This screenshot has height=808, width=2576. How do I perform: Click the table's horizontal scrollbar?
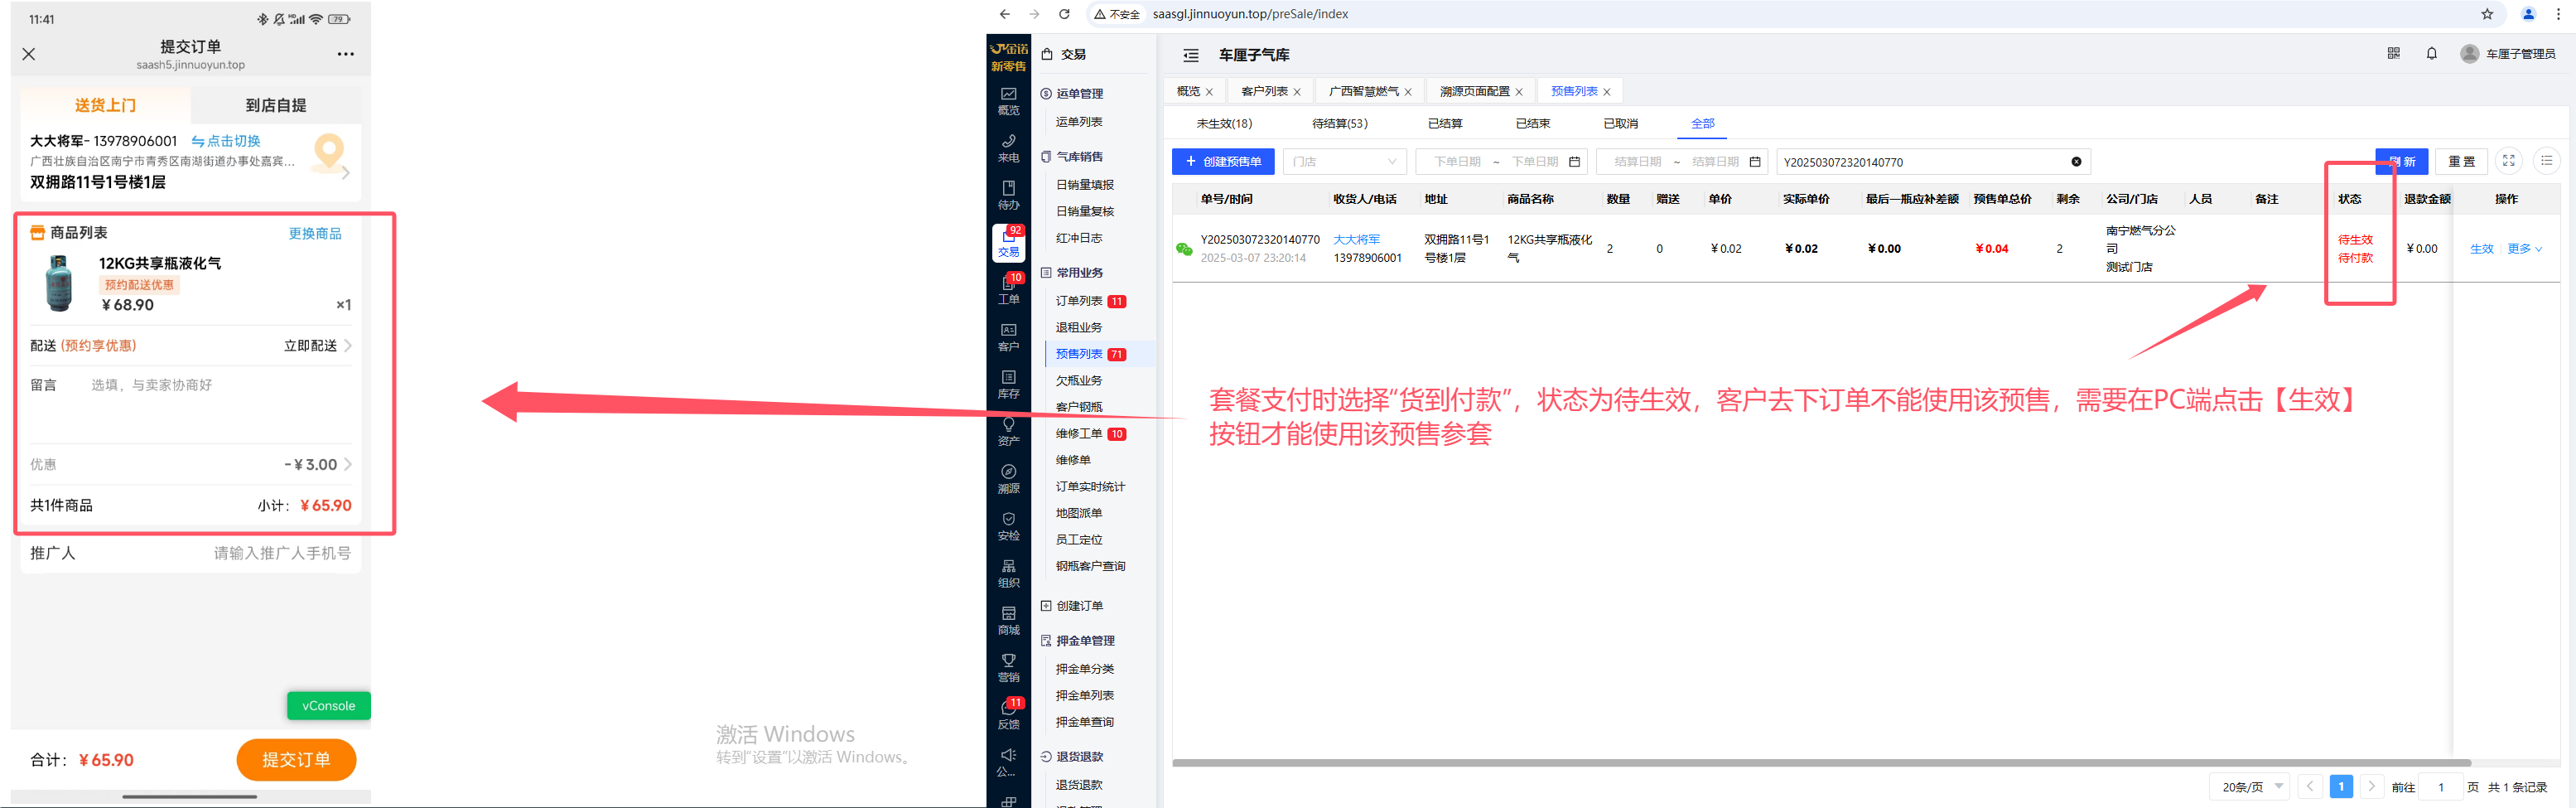[x=1820, y=763]
